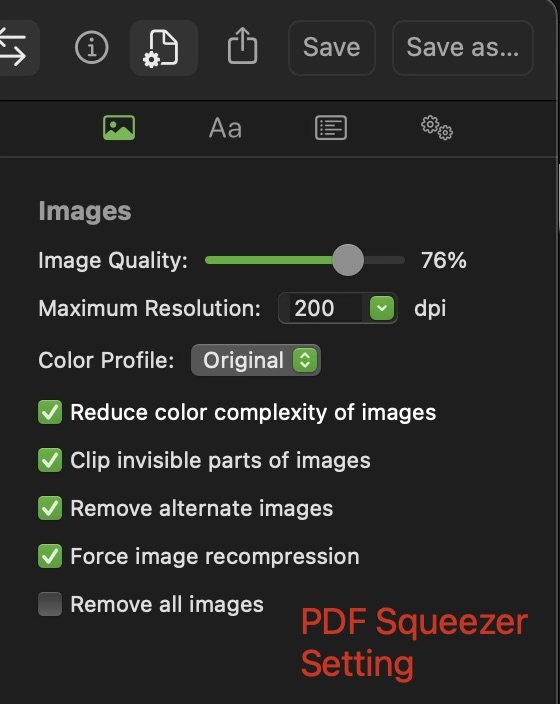Uncheck Remove alternate images
This screenshot has width=560, height=704.
pos(50,508)
